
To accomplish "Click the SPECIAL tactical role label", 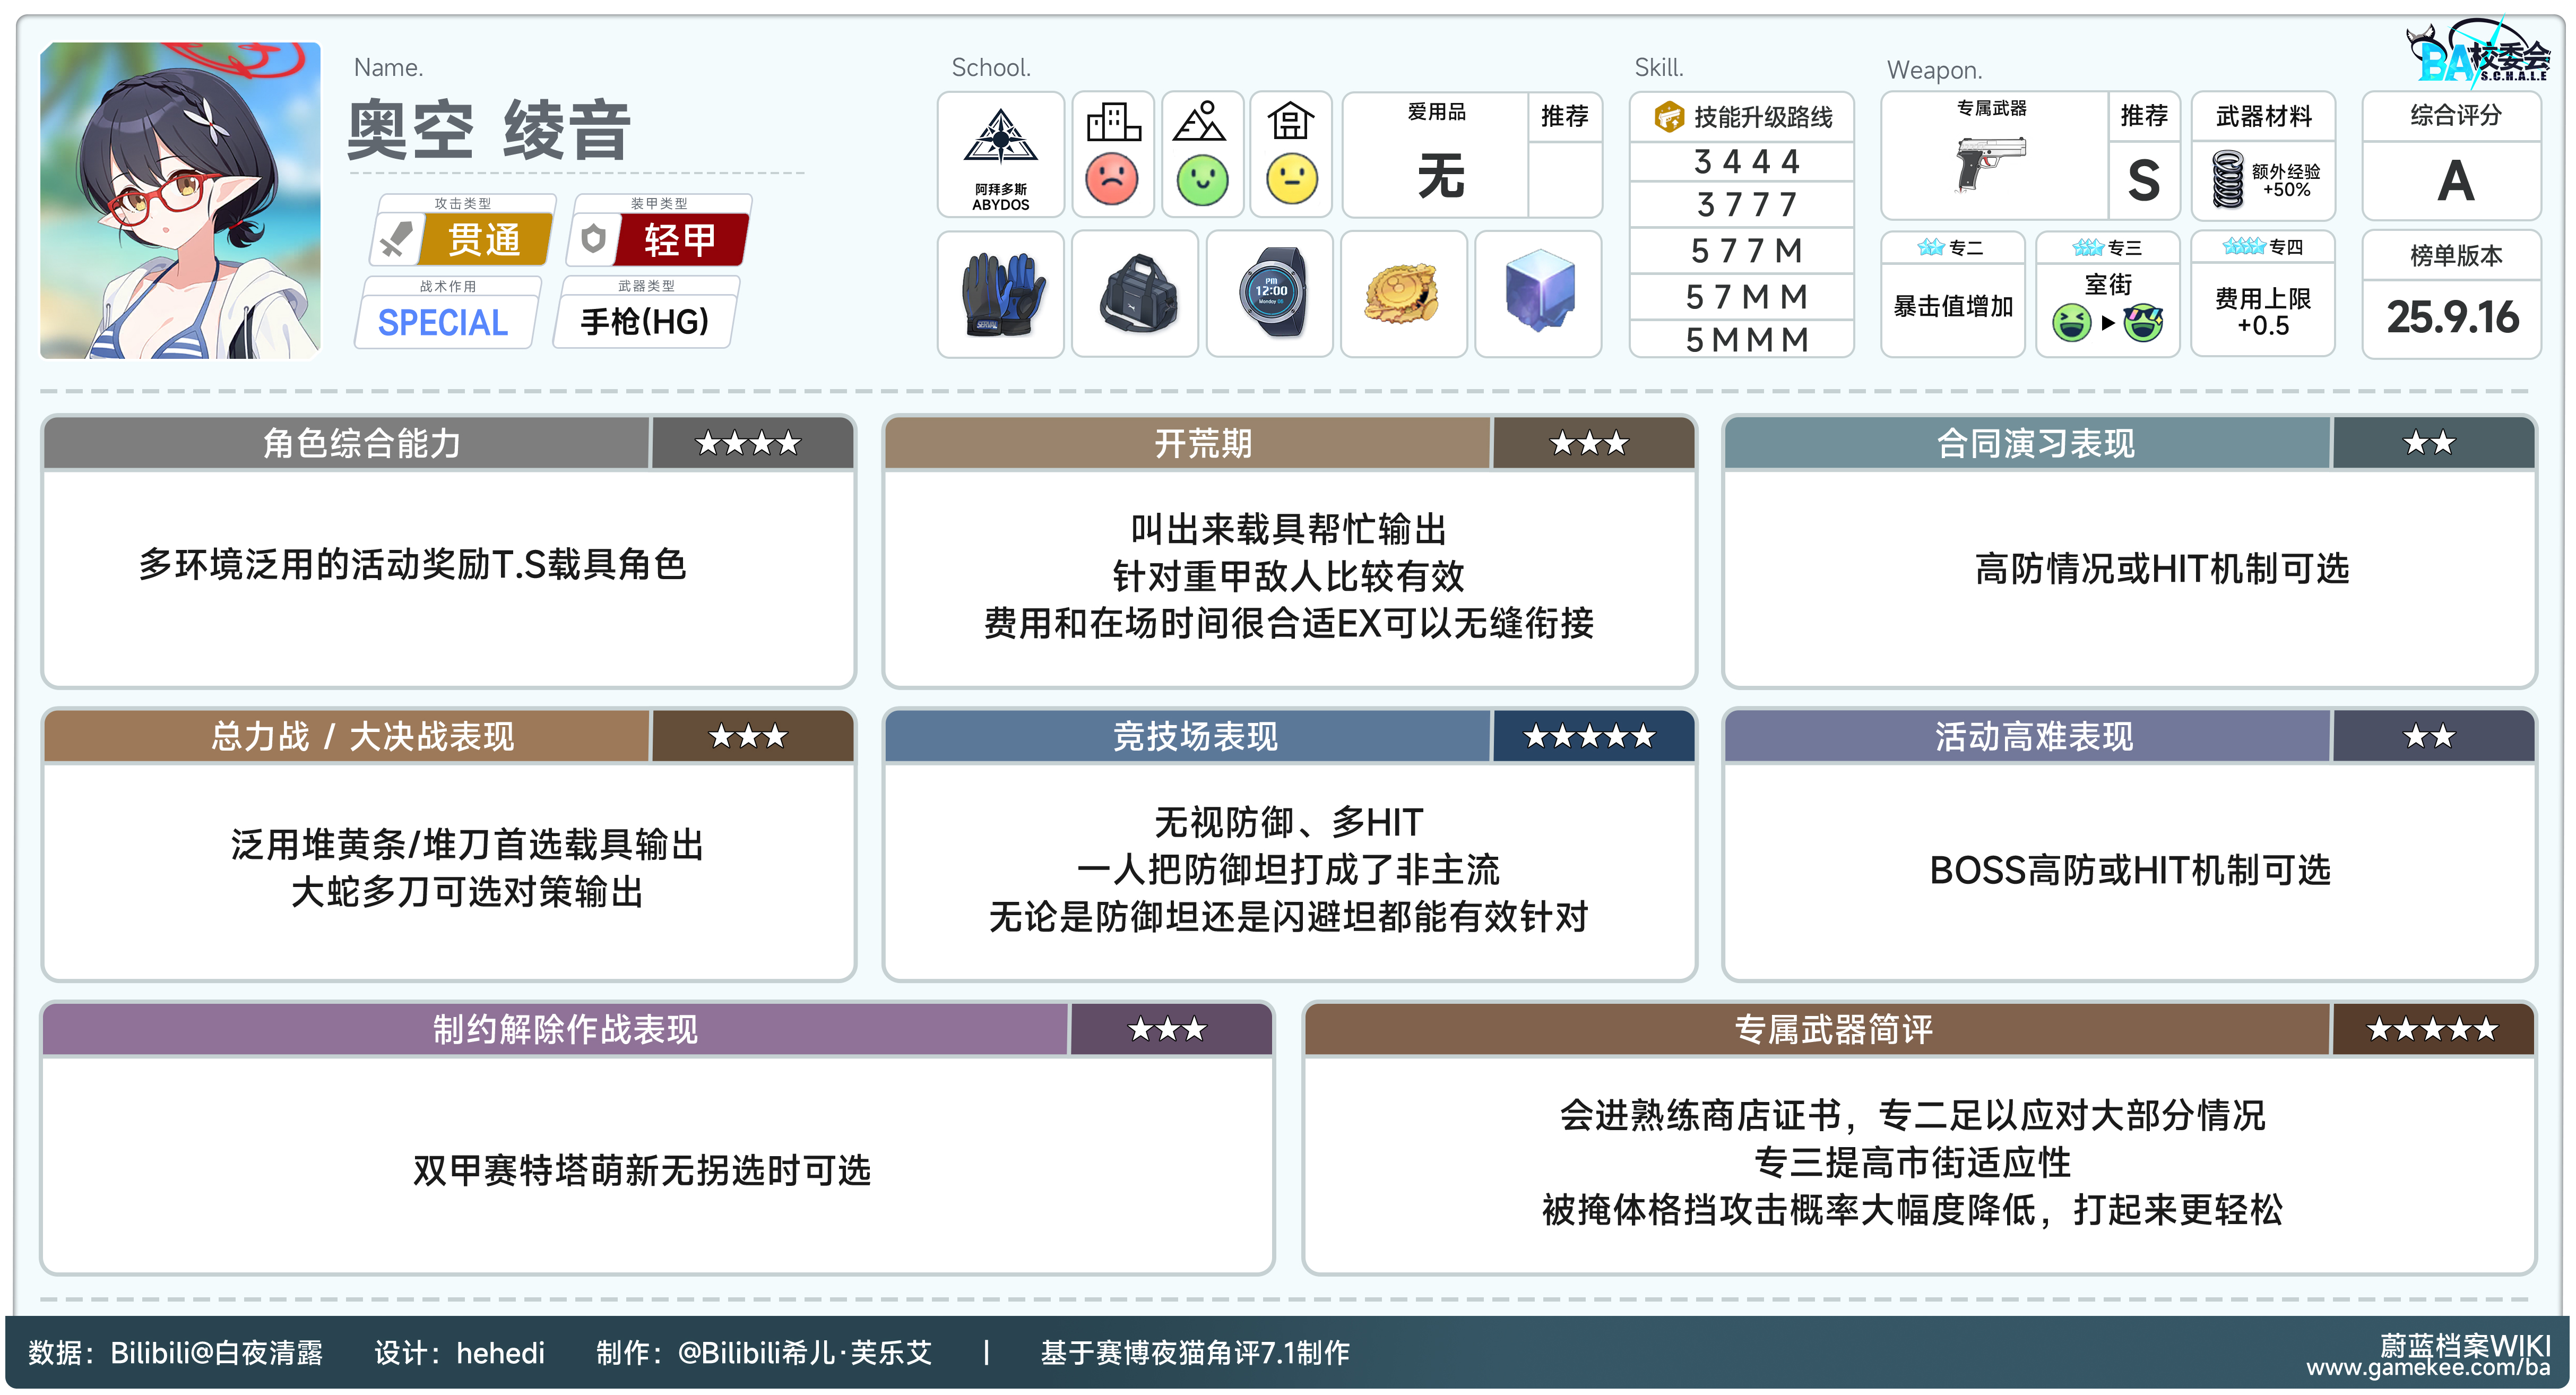I will pos(443,323).
